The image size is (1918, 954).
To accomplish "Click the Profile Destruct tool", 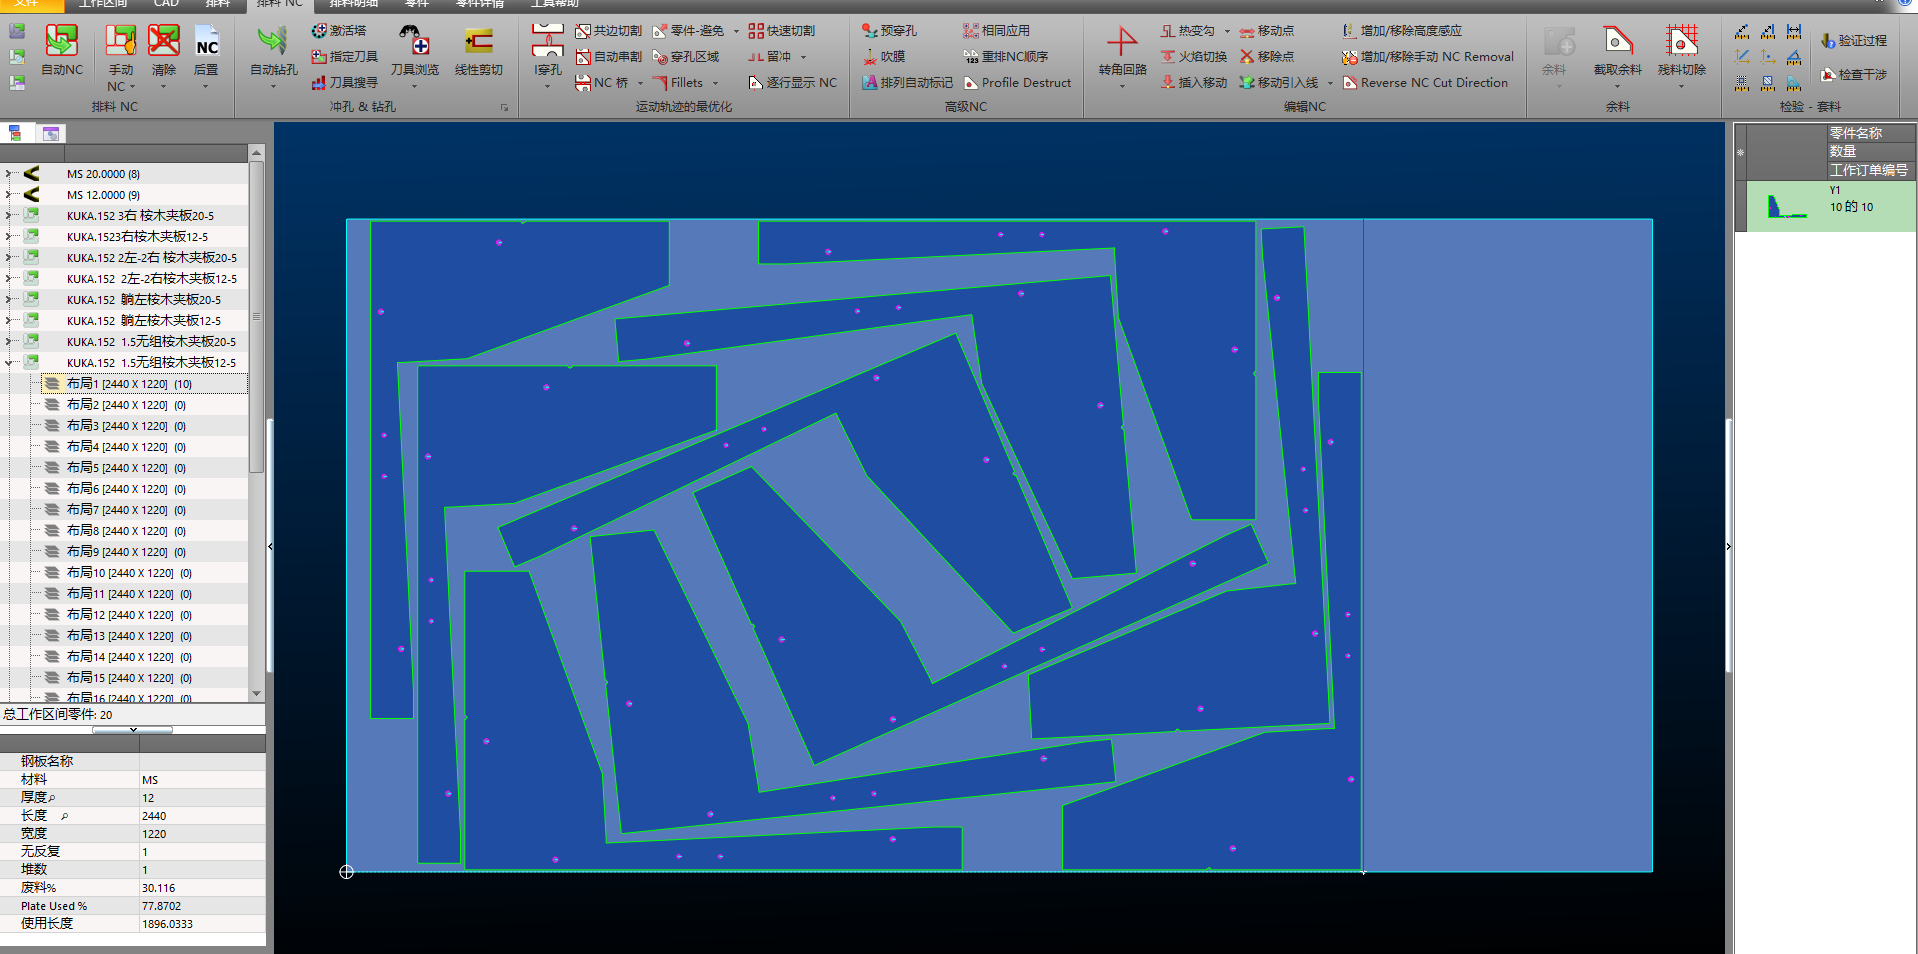I will coord(1017,83).
